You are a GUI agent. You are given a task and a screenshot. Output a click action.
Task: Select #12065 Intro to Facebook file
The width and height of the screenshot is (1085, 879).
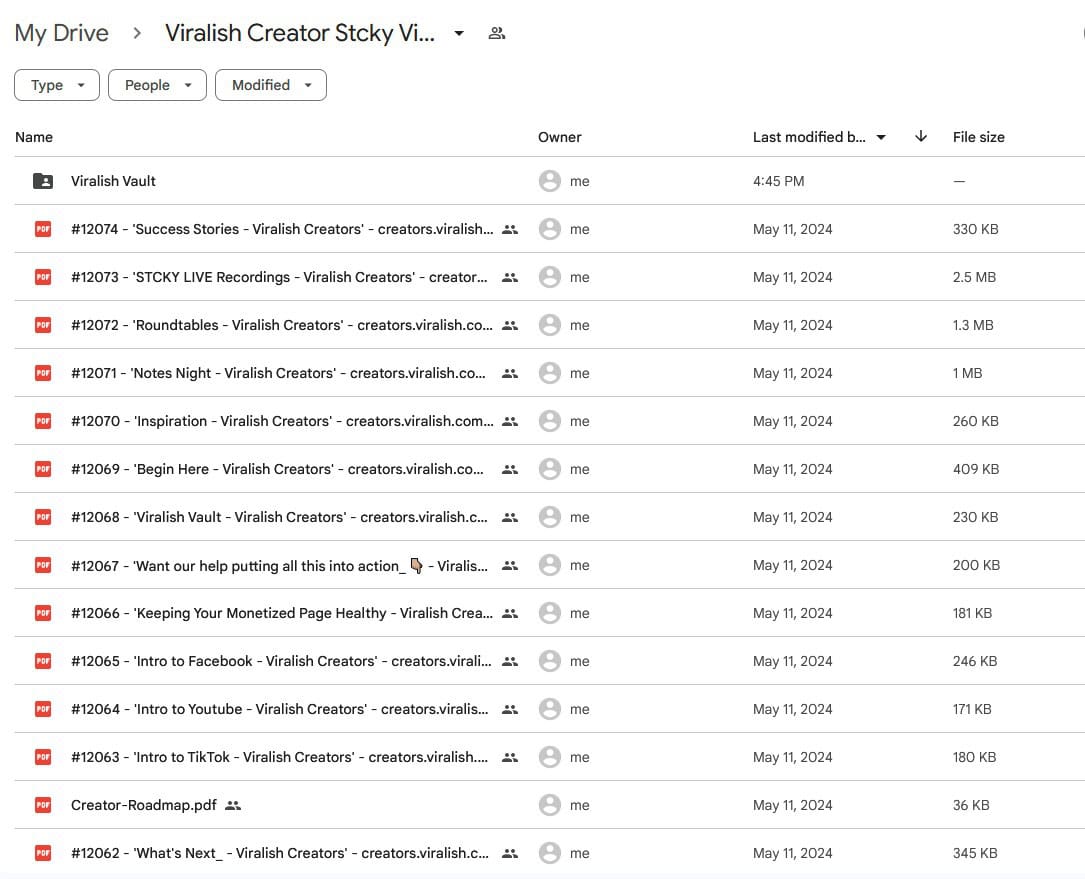click(x=280, y=661)
